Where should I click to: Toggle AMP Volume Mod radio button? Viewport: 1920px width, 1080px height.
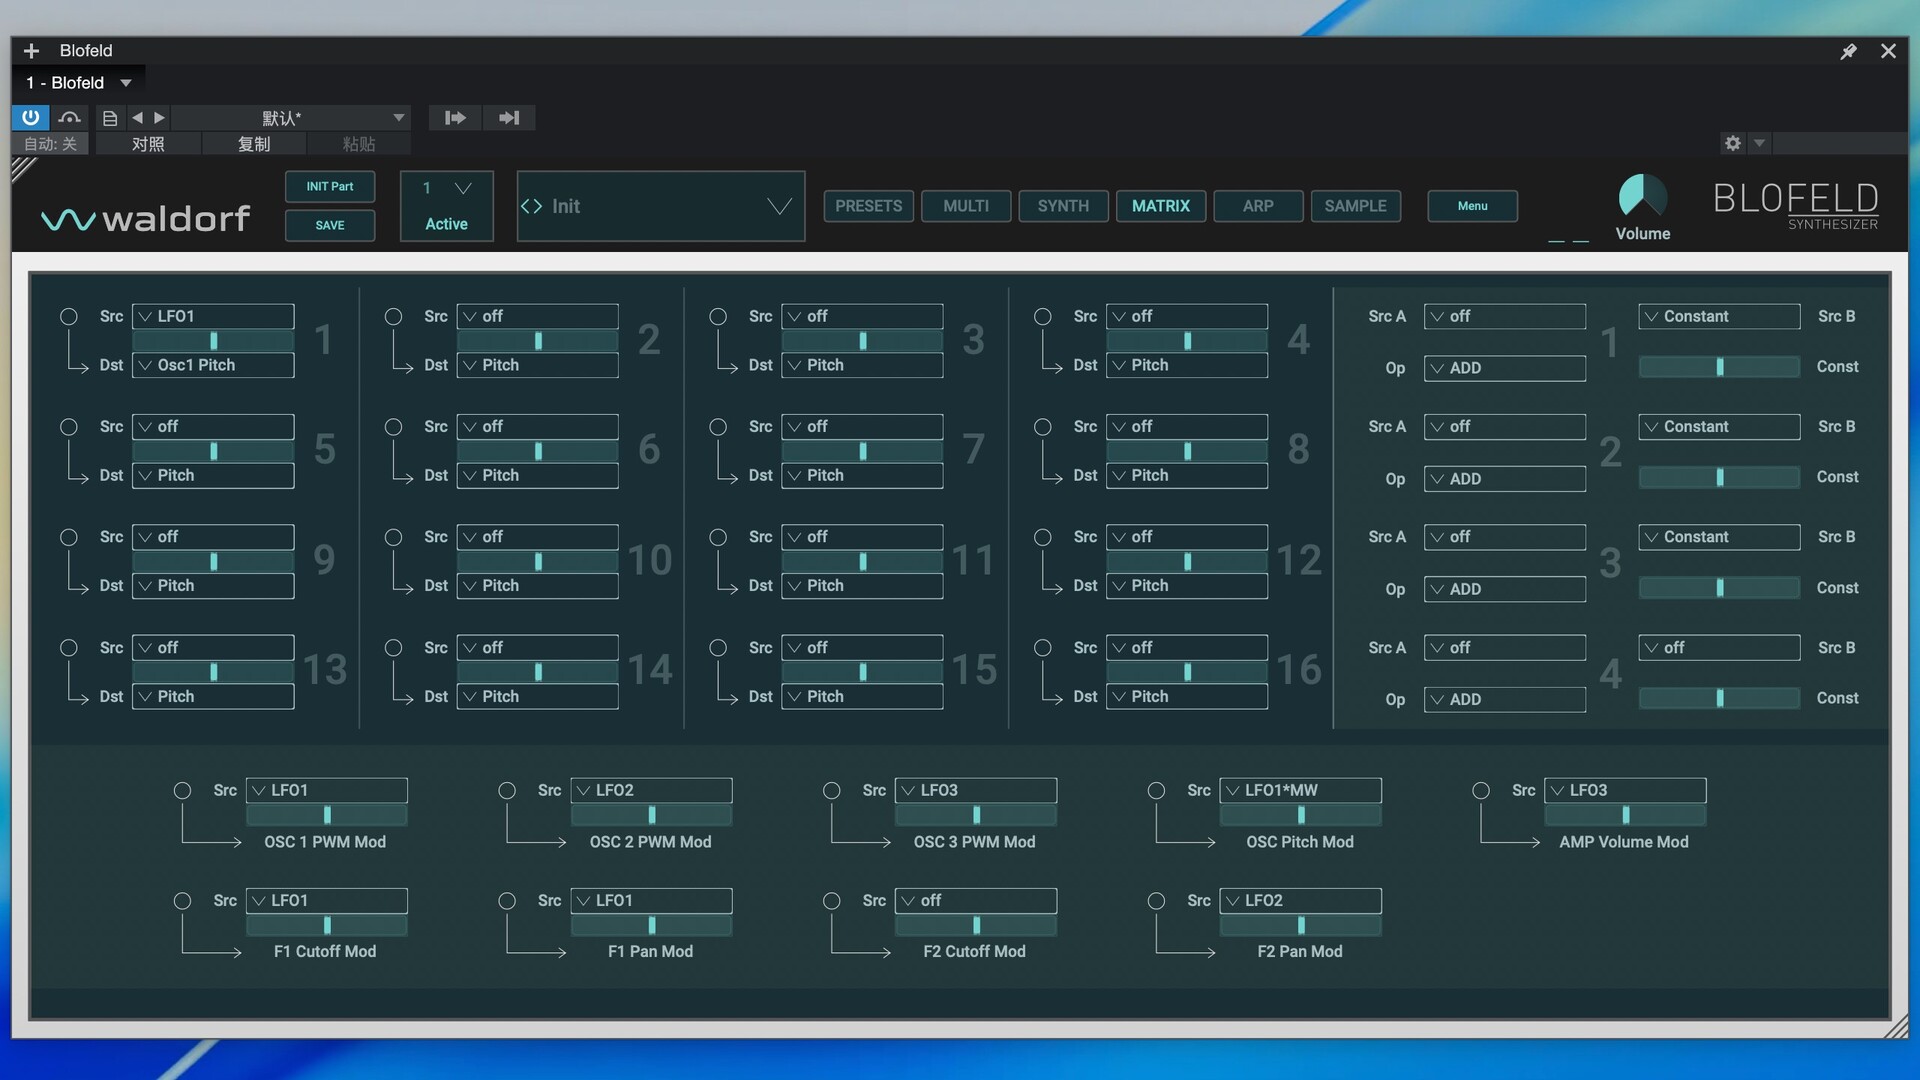(x=1481, y=791)
